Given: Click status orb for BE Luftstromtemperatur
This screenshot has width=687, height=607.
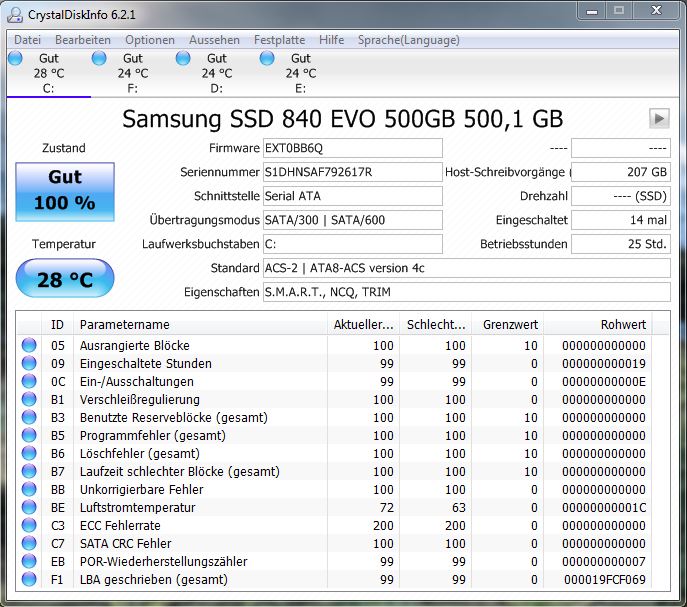Looking at the screenshot, I should click(x=29, y=507).
